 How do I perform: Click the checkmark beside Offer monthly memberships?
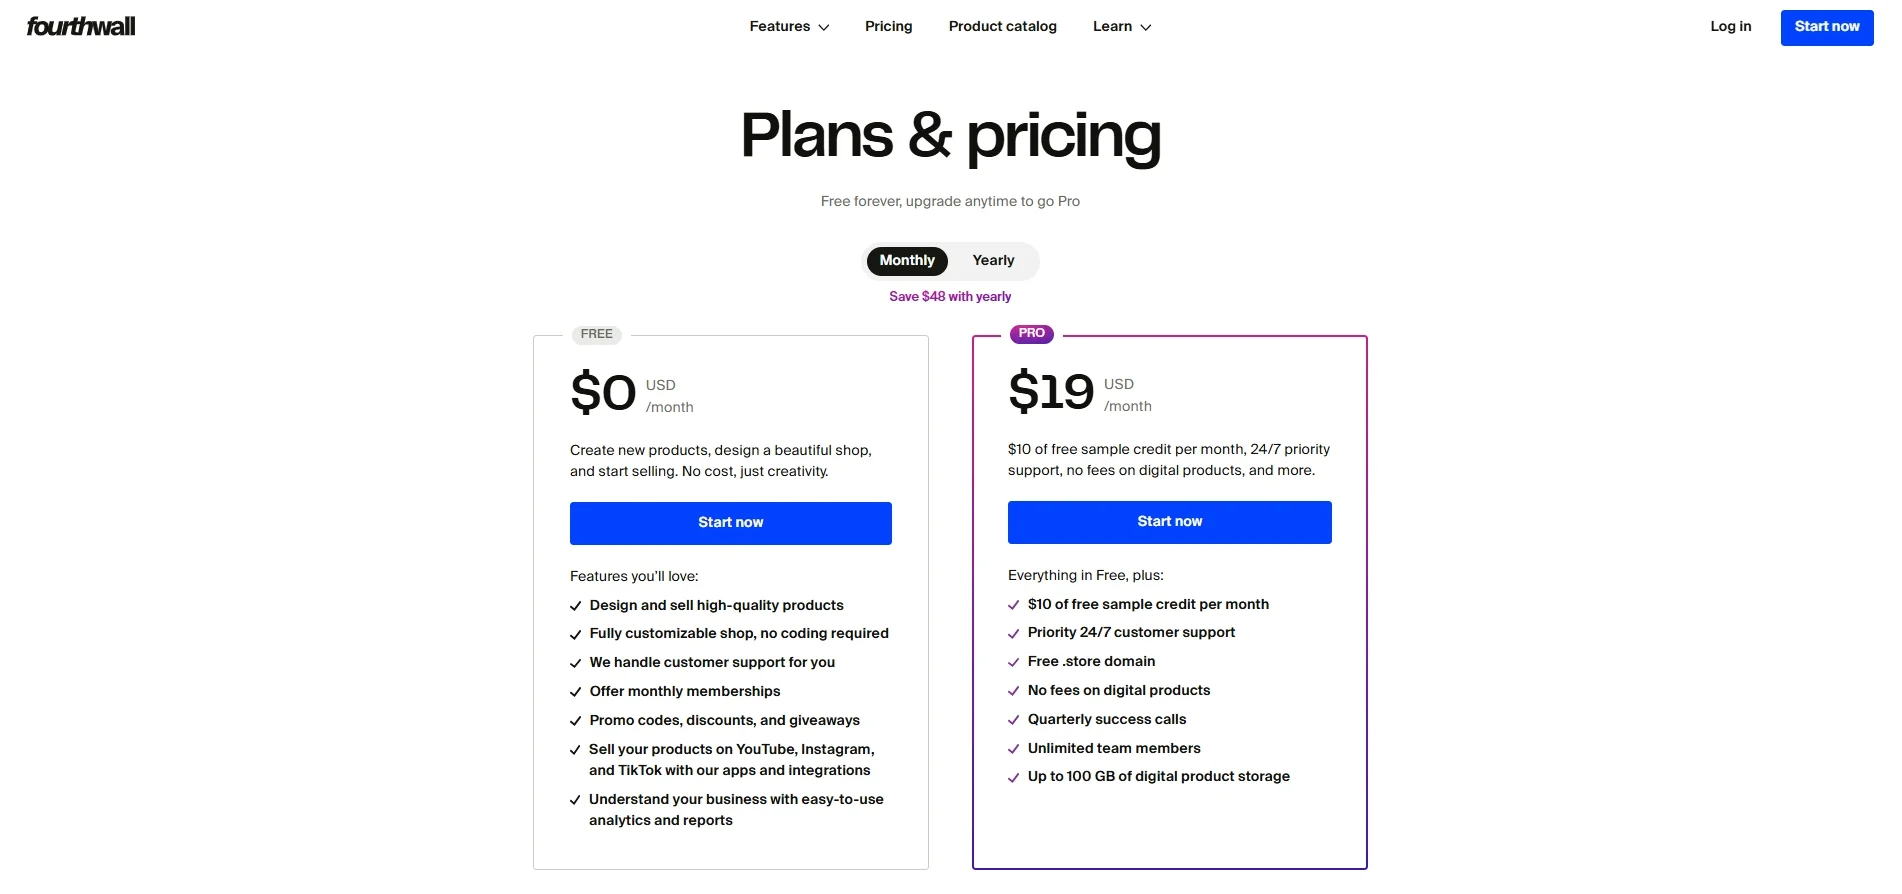click(575, 691)
